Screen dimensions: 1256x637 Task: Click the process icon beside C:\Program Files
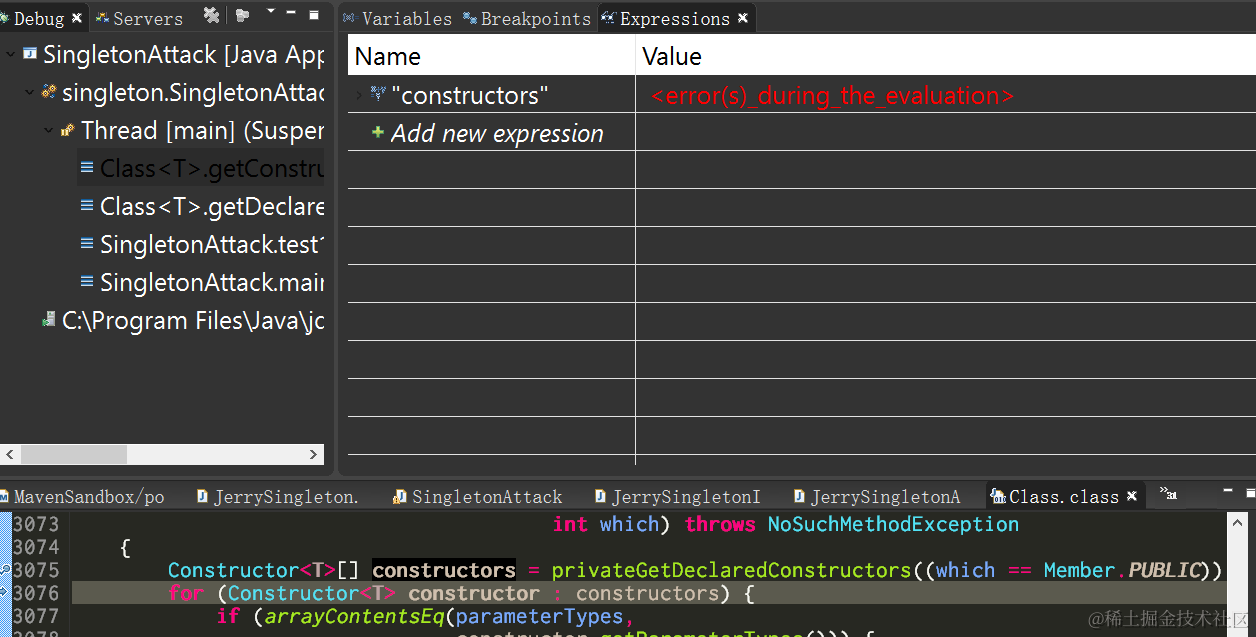[x=48, y=320]
